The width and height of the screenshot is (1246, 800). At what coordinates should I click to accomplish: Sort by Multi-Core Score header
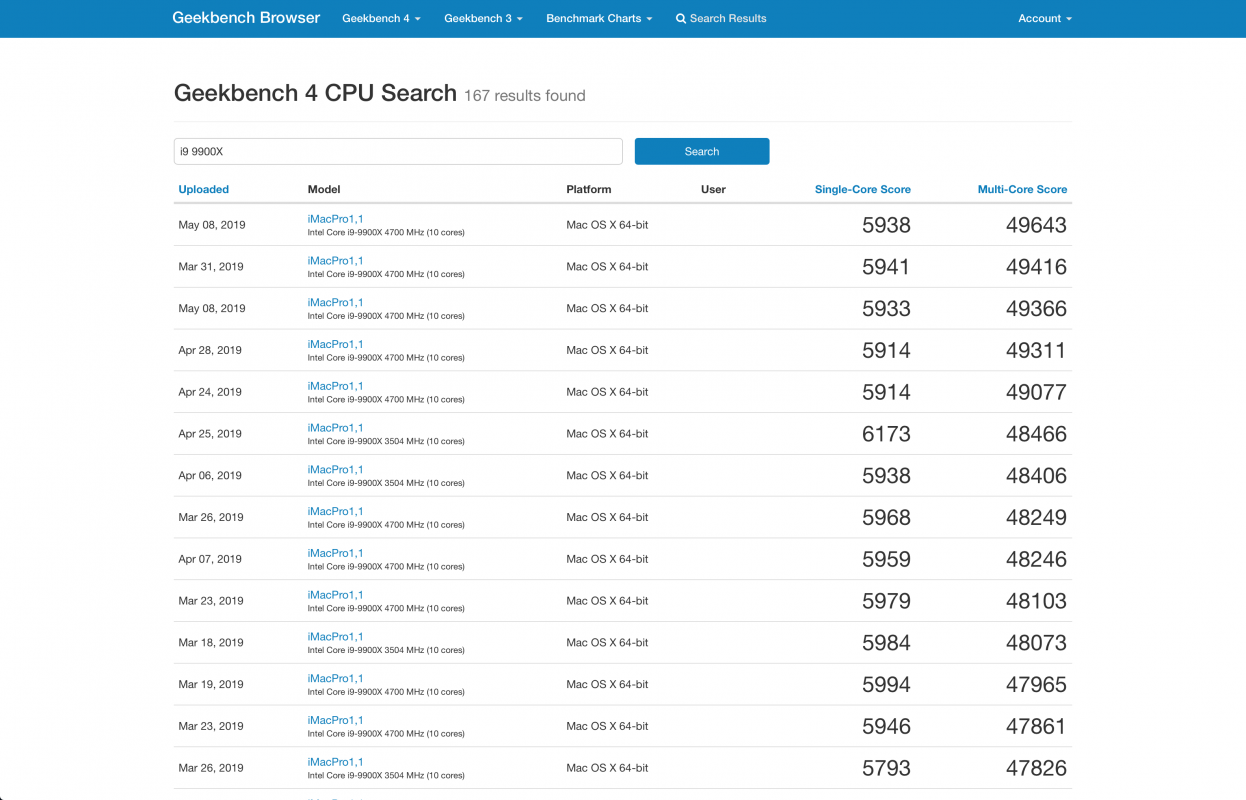1022,189
